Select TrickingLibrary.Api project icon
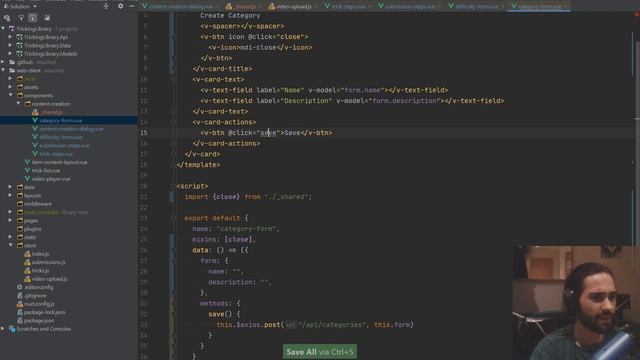Screen dimensions: 640x360 click(19, 37)
